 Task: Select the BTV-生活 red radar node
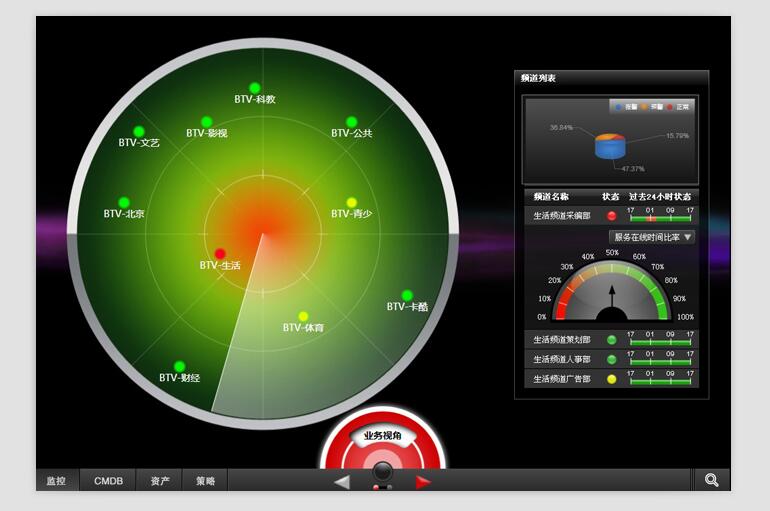point(221,253)
